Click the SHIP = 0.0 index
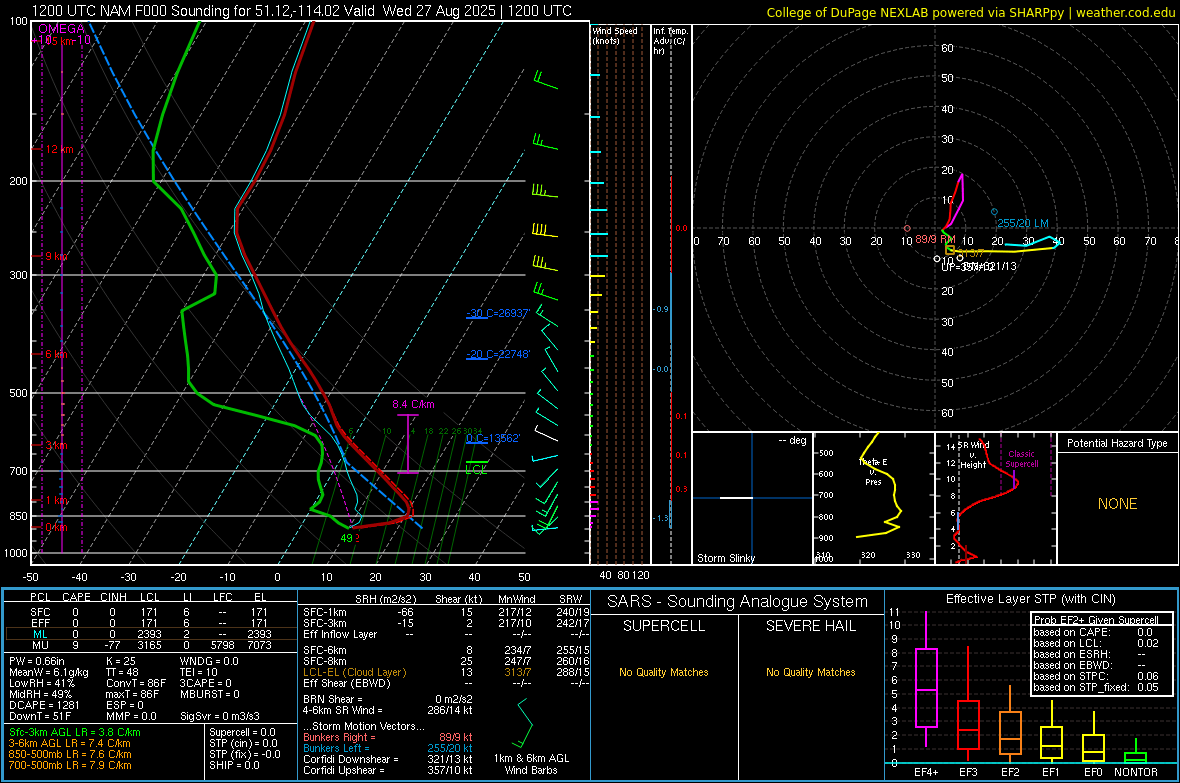 pyautogui.click(x=234, y=765)
